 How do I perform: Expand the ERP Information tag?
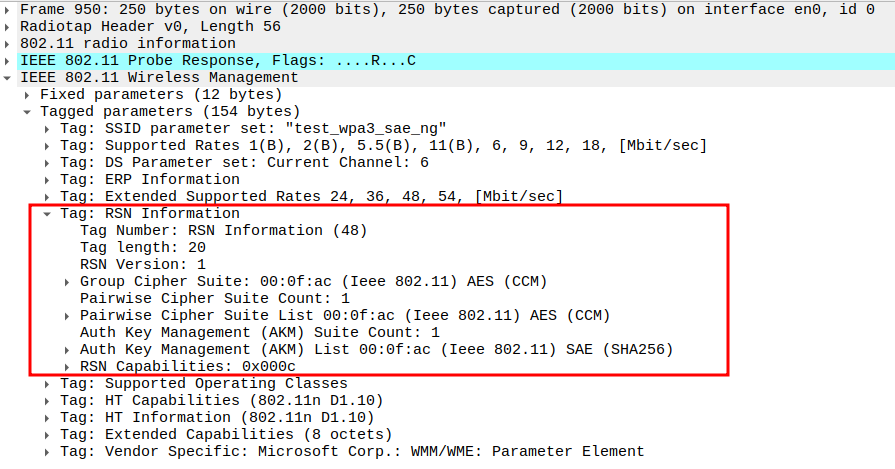[48, 180]
